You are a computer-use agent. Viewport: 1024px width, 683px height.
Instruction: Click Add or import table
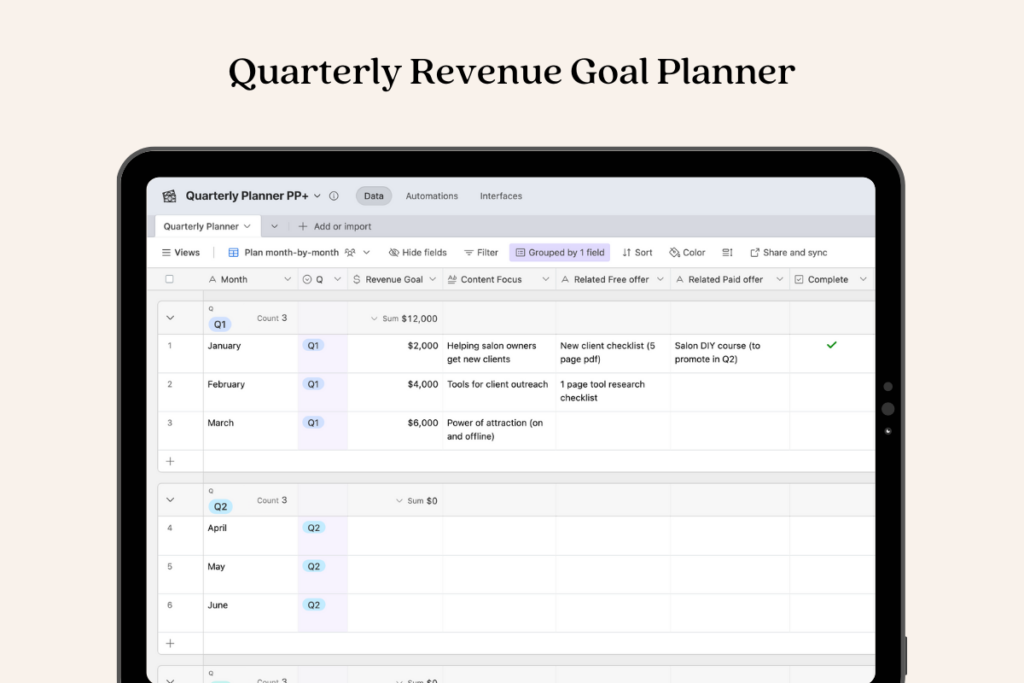coord(334,227)
